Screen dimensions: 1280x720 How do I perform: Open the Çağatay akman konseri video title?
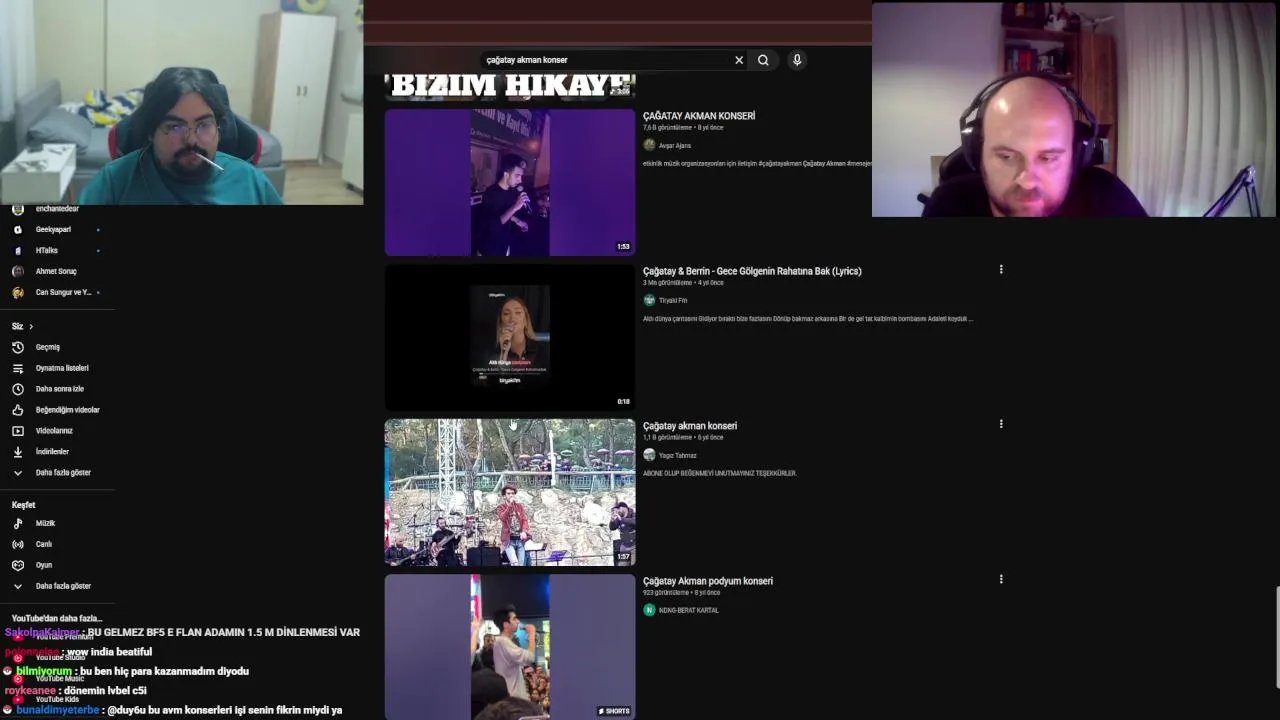coord(690,426)
